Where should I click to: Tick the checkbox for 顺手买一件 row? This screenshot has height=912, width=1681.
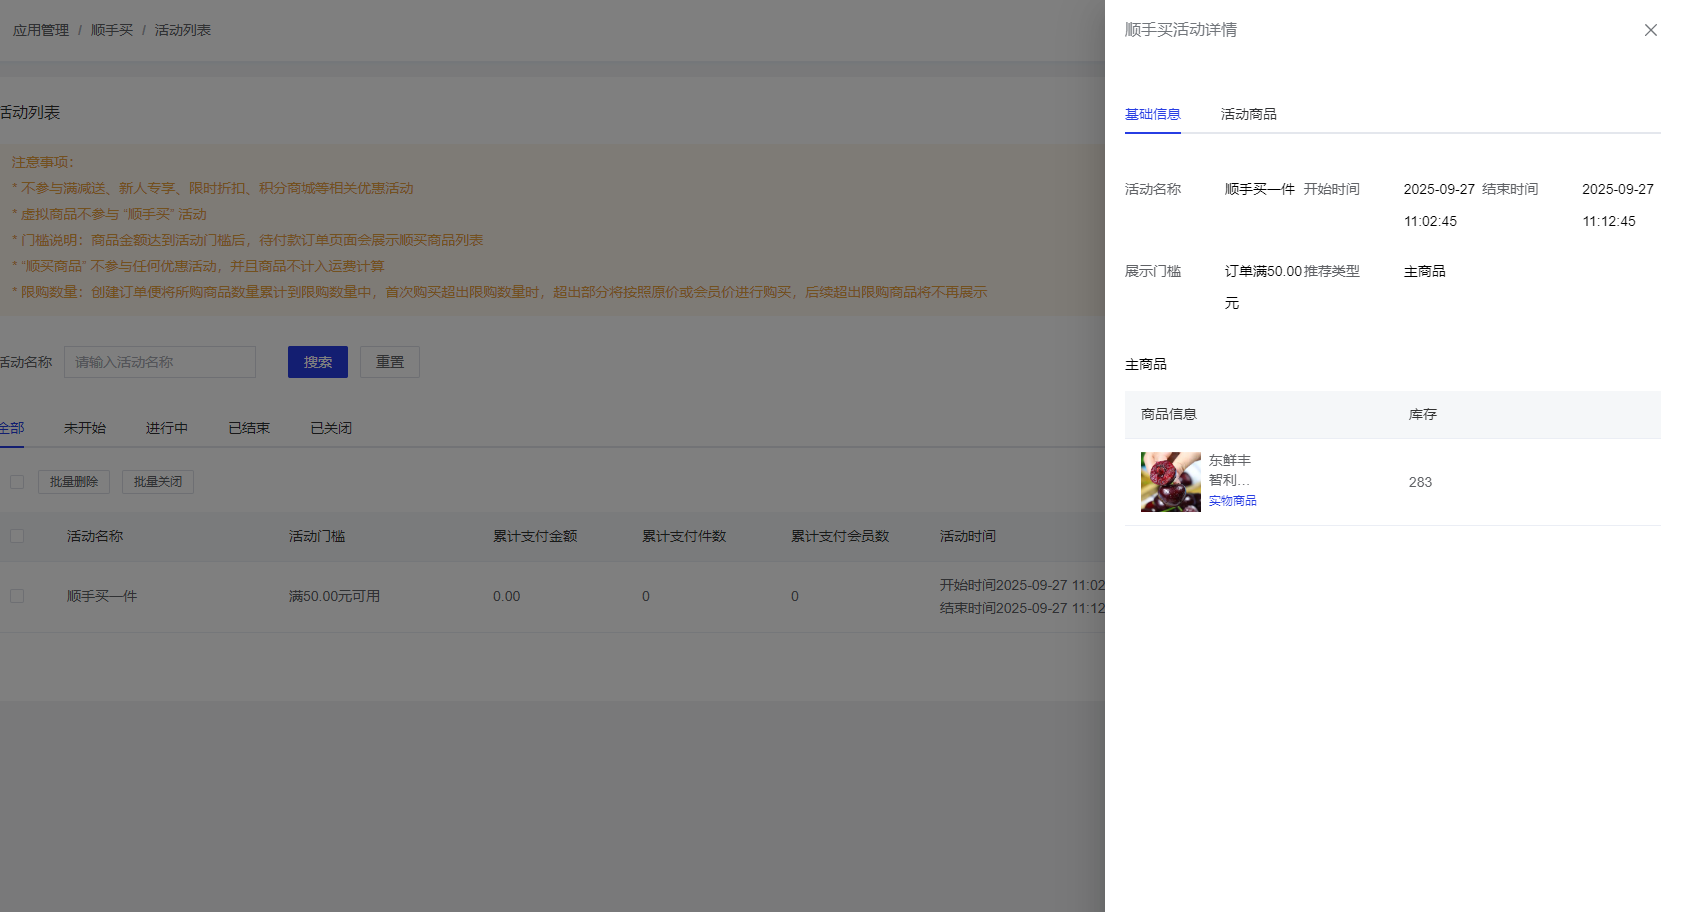(17, 596)
